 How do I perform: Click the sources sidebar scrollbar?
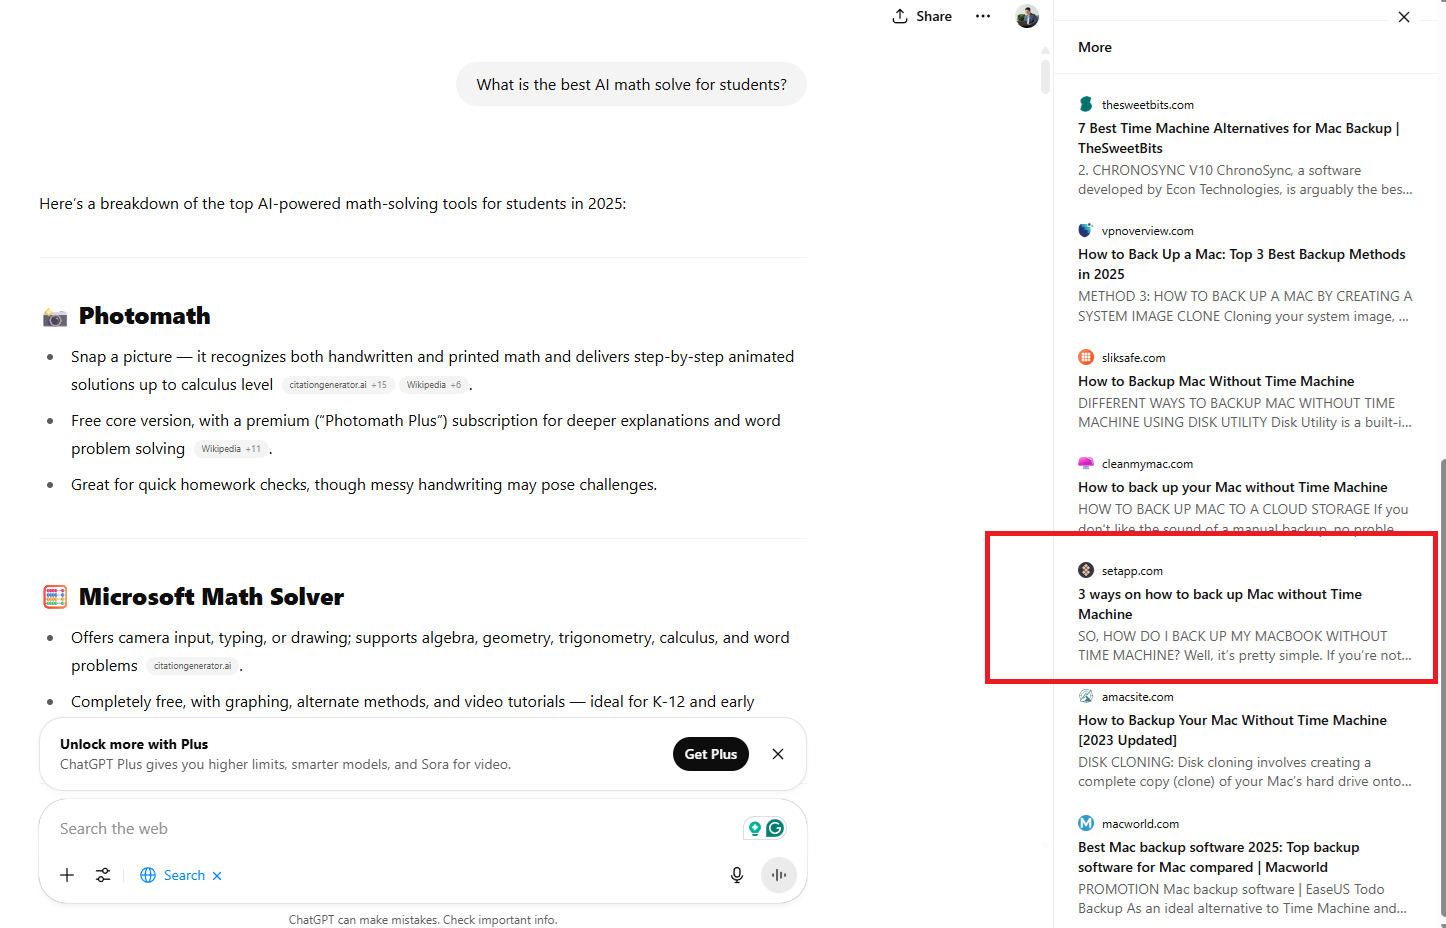pos(1441,686)
